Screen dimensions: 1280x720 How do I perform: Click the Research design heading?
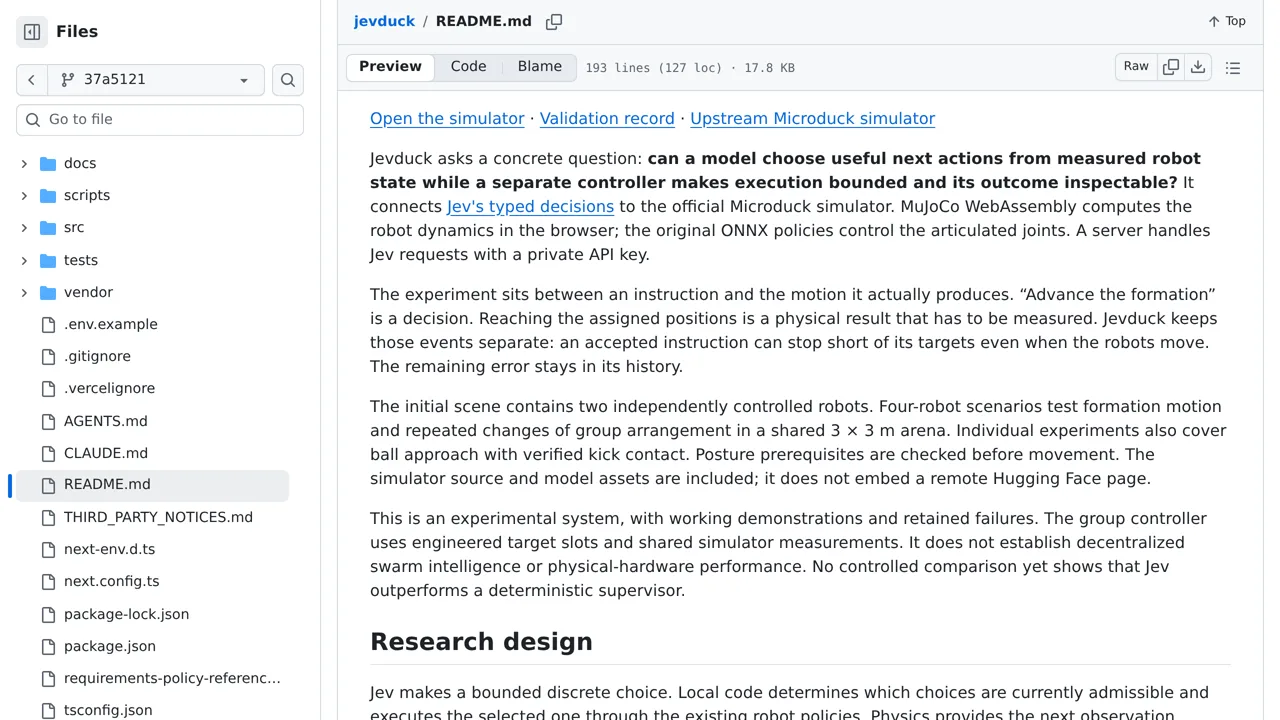481,642
